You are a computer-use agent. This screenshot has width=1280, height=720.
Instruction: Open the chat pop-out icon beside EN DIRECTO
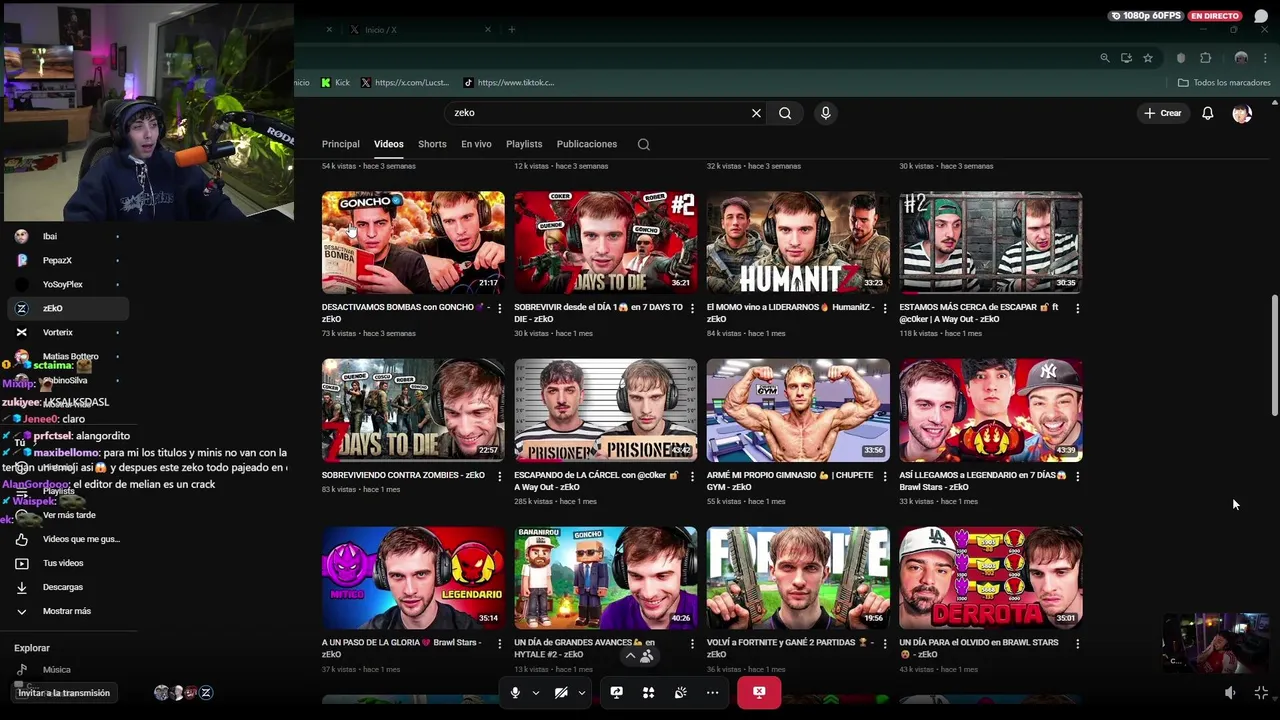1261,16
